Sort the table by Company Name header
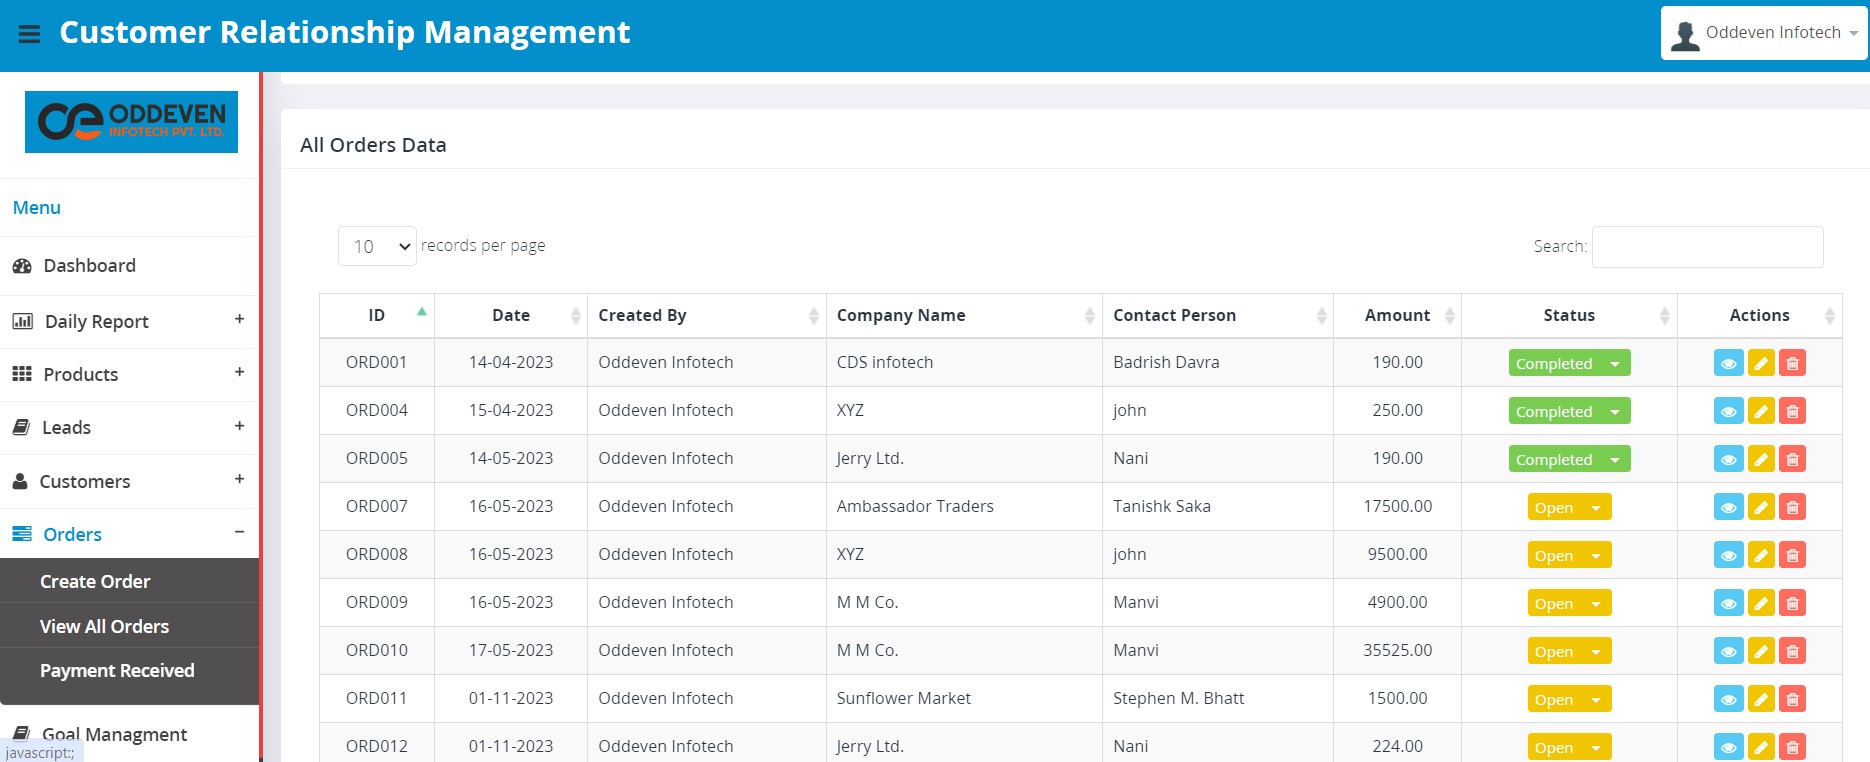The width and height of the screenshot is (1870, 762). (x=901, y=315)
